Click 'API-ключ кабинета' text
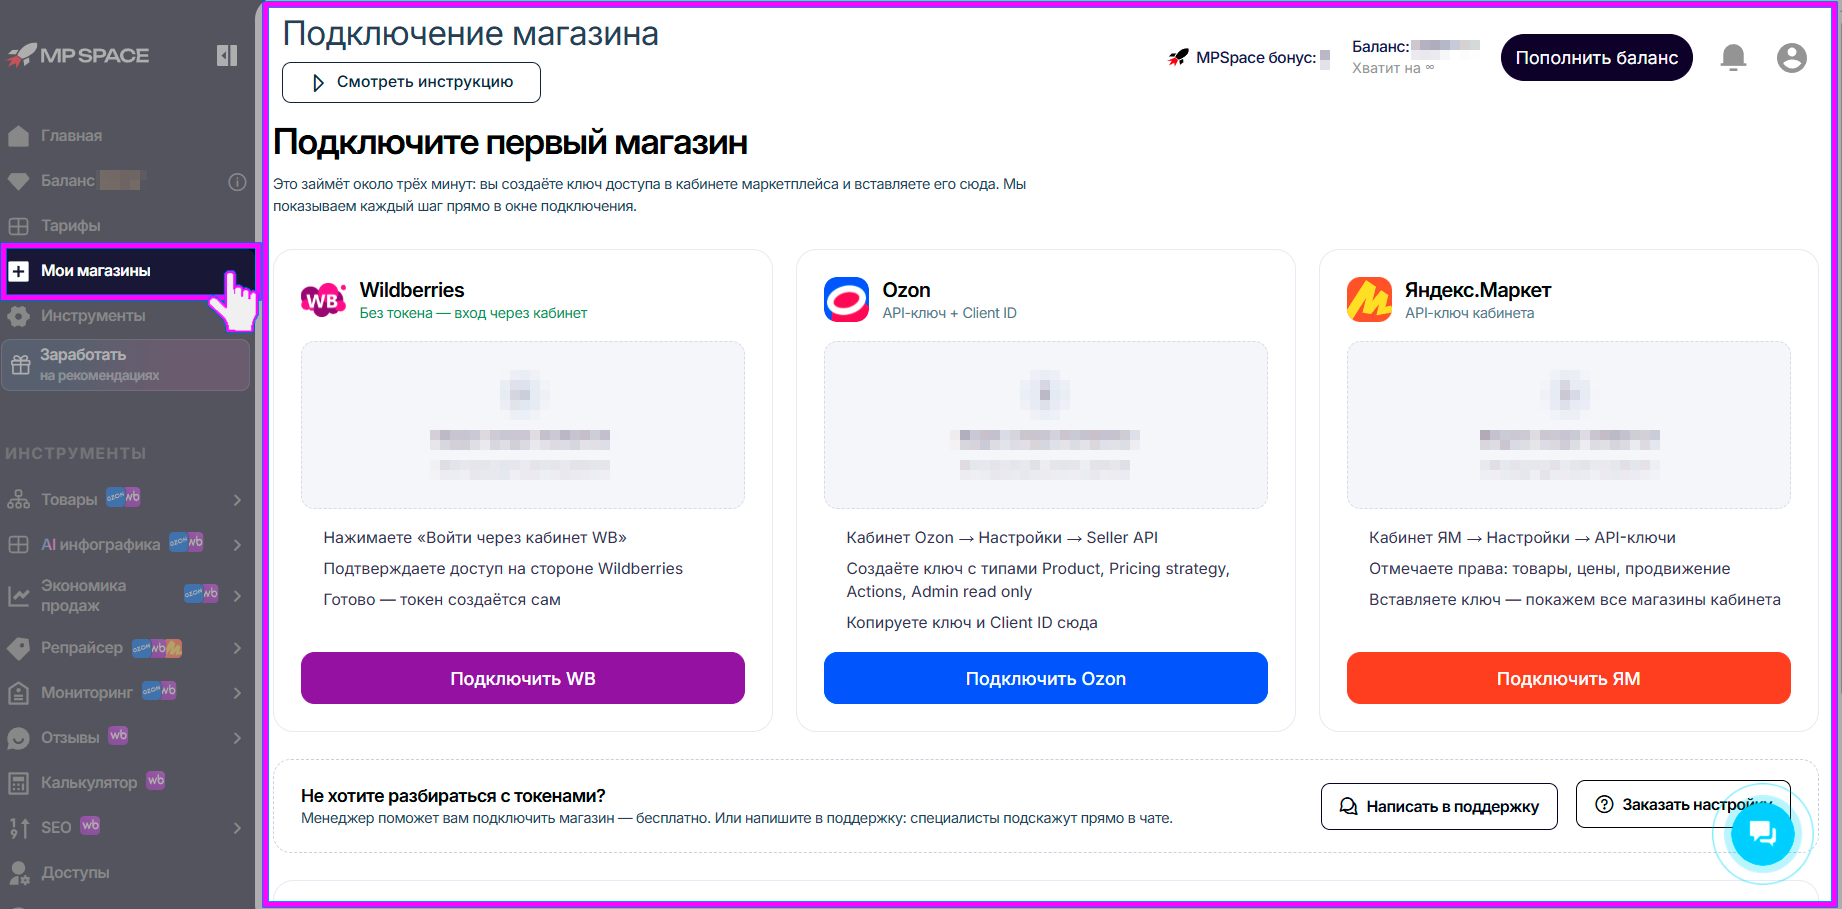 (x=1469, y=313)
